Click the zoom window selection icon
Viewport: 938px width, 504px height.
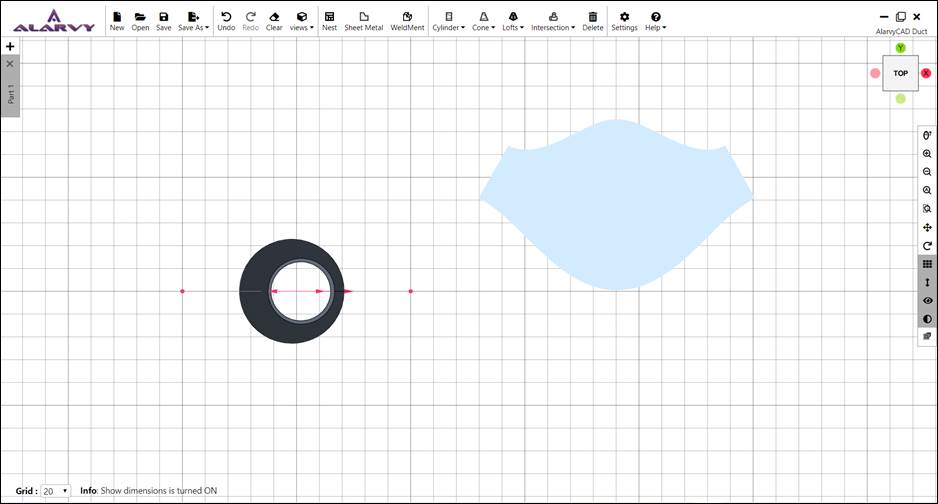tap(927, 209)
